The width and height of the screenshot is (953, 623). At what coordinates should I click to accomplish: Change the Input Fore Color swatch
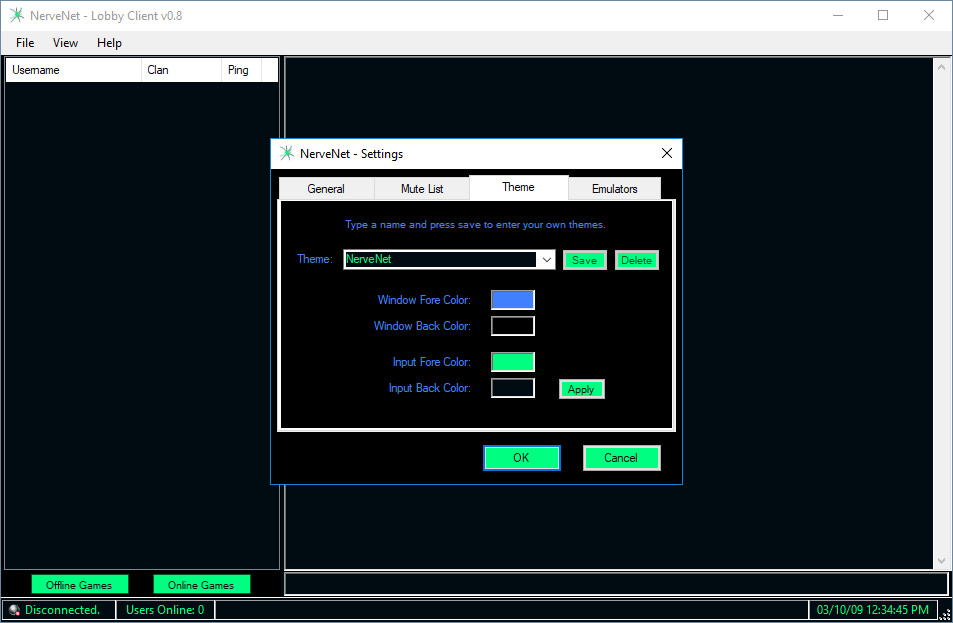click(512, 362)
